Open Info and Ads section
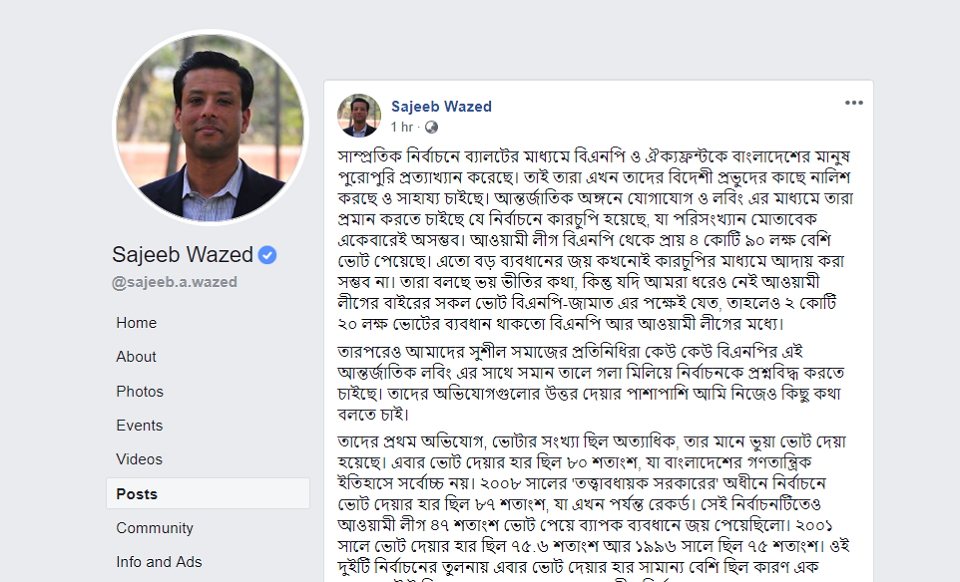This screenshot has width=960, height=582. tap(159, 562)
